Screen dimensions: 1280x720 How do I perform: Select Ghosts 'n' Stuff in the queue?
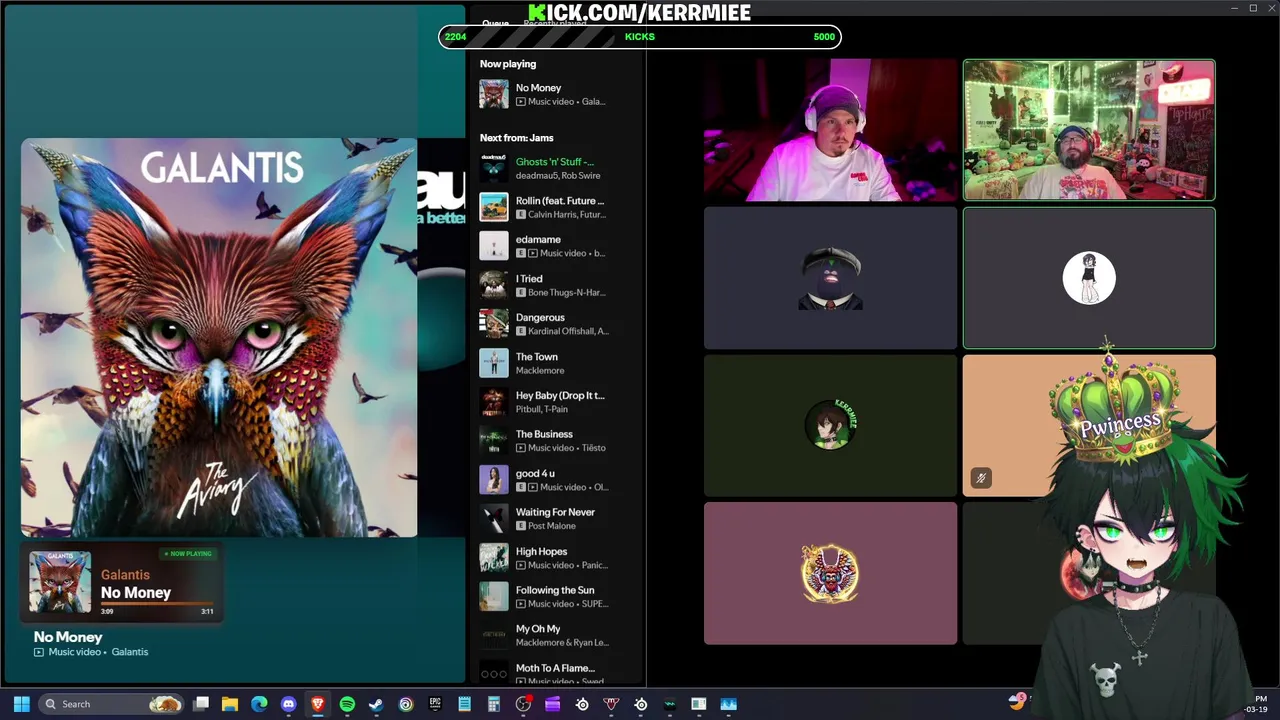[555, 161]
